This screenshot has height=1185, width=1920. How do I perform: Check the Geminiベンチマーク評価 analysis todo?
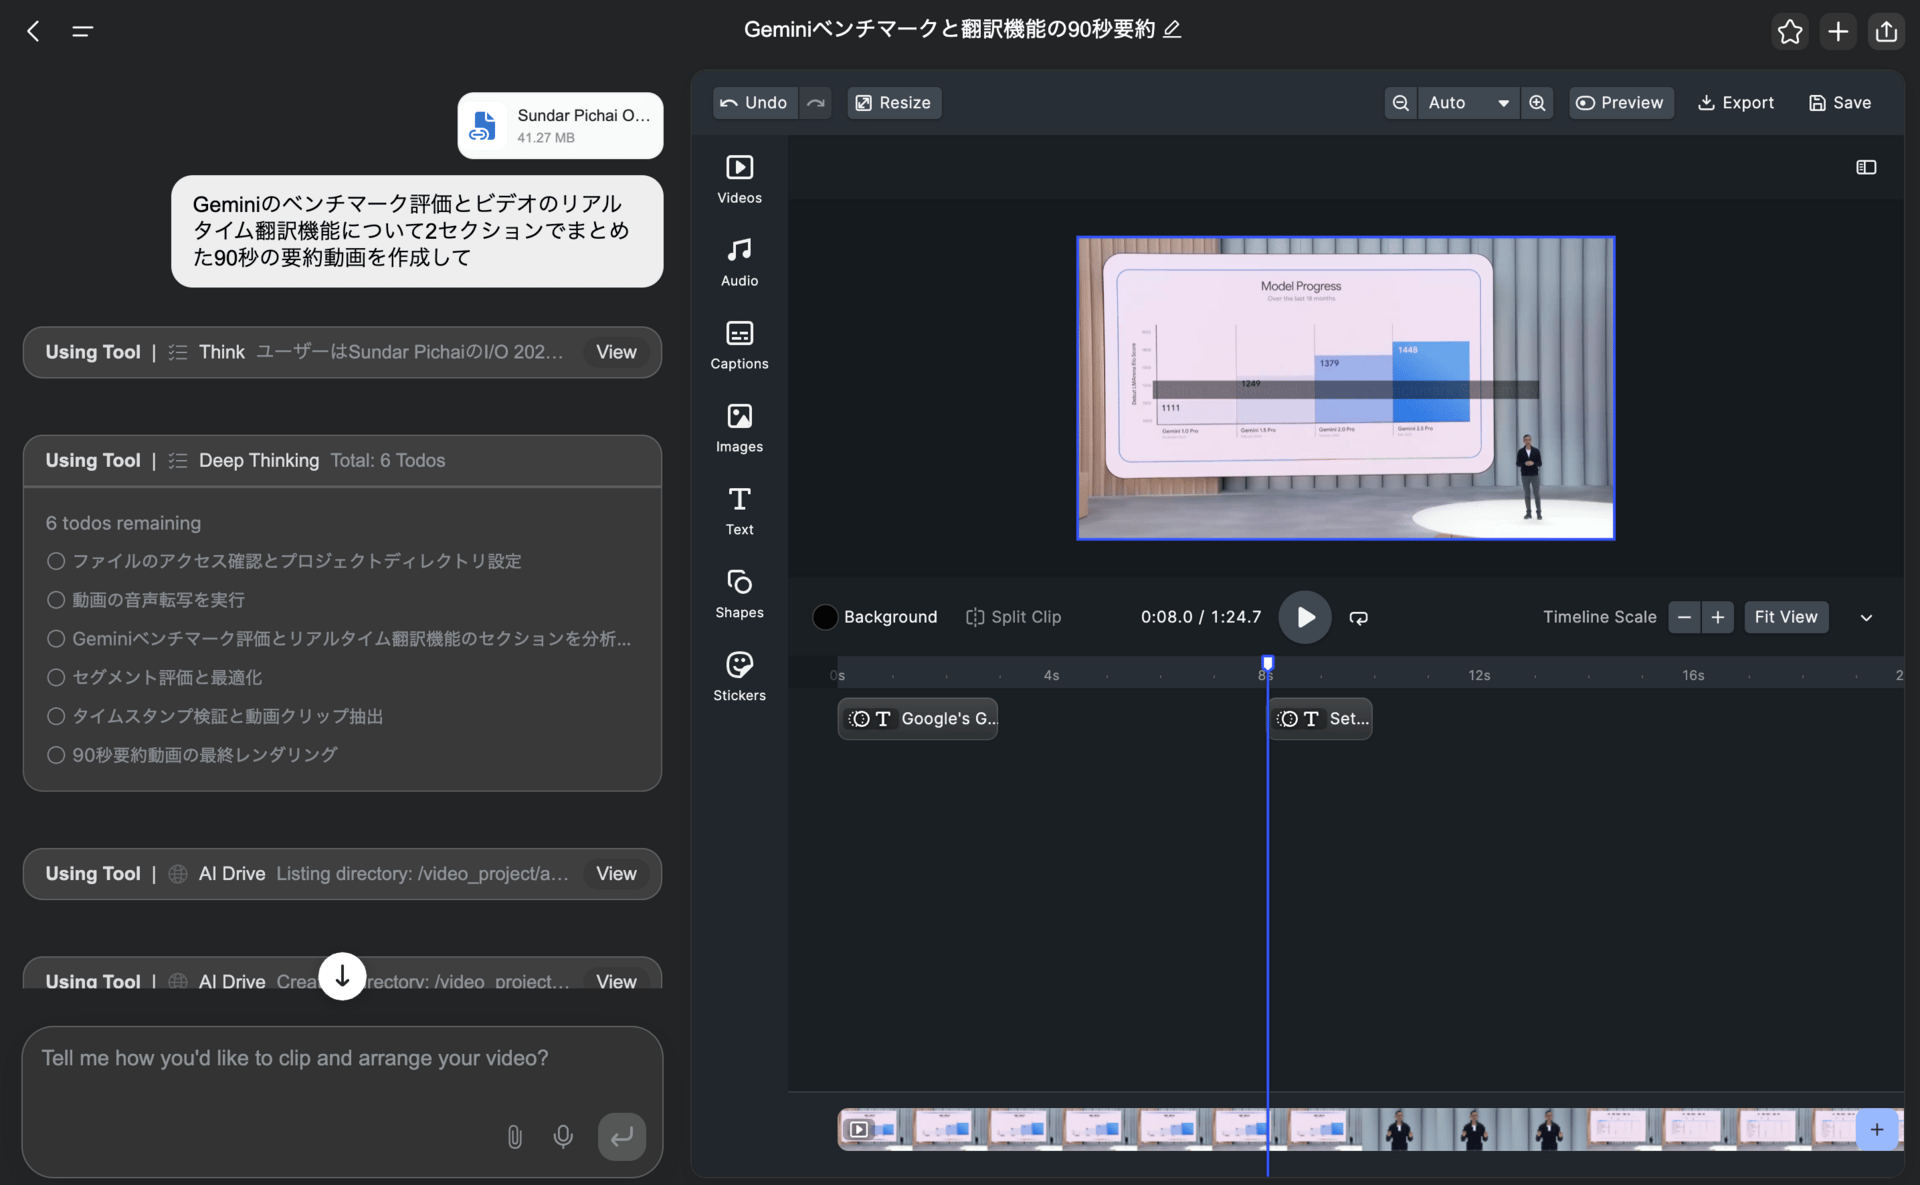pos(56,638)
